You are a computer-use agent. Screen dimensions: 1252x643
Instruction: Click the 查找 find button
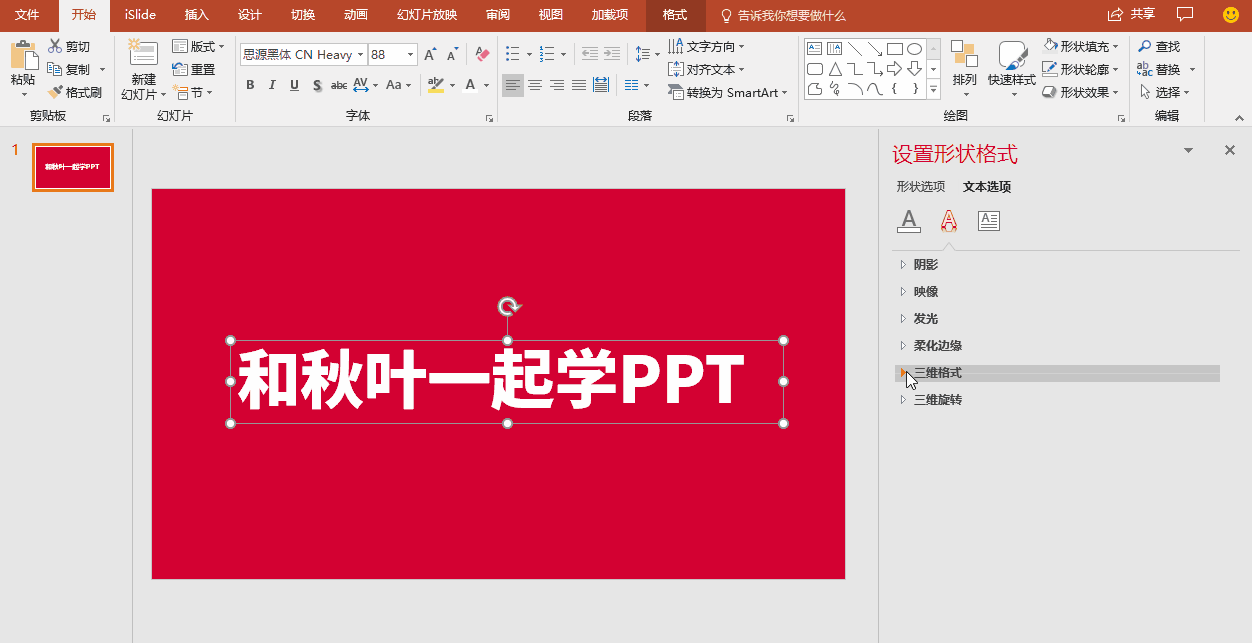point(1159,47)
